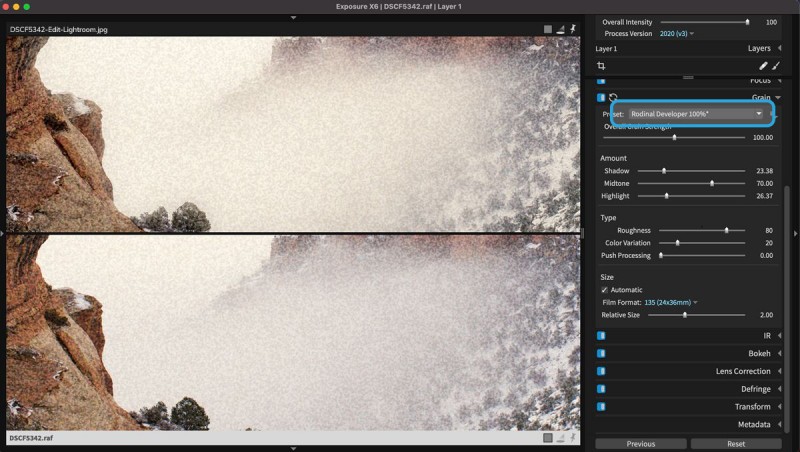Click the Grain panel reset icon
Screen dimensions: 800x452
[x=613, y=97]
